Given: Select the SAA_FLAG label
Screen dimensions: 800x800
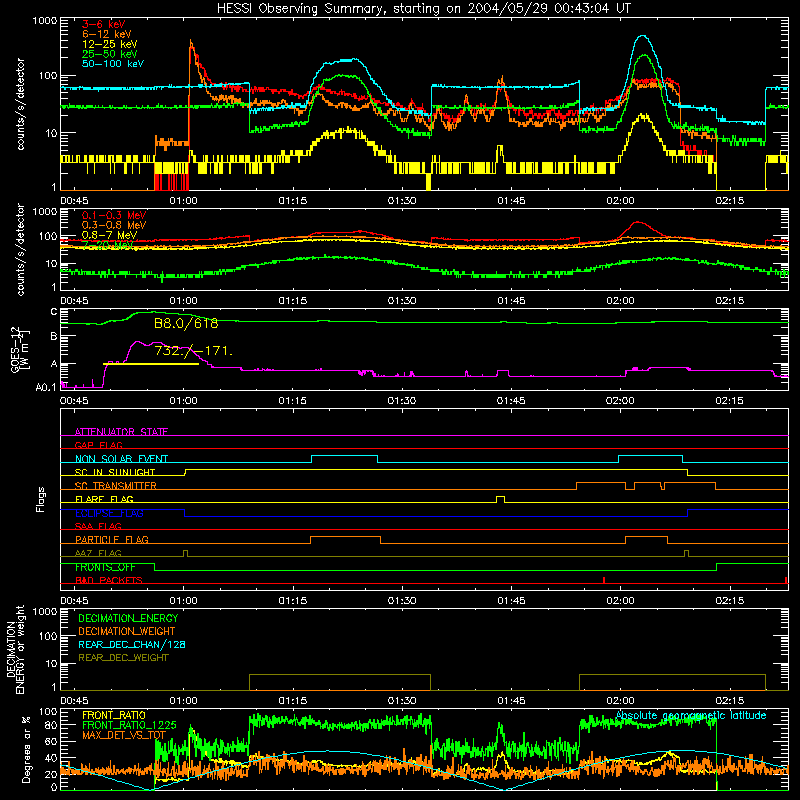Looking at the screenshot, I should tap(98, 526).
